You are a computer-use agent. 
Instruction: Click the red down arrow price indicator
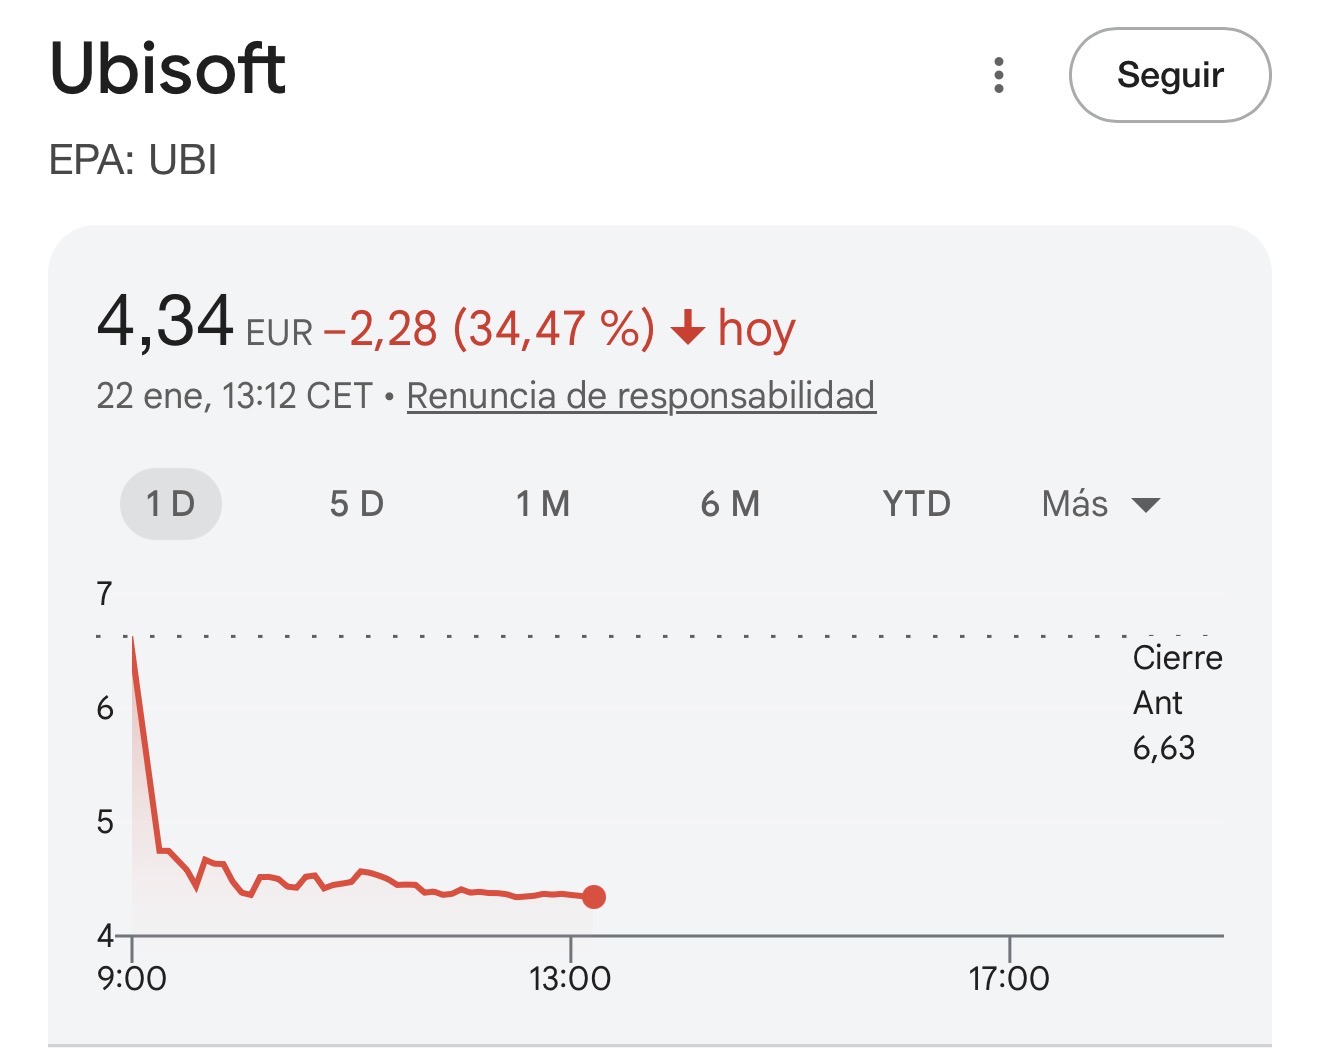[x=687, y=328]
